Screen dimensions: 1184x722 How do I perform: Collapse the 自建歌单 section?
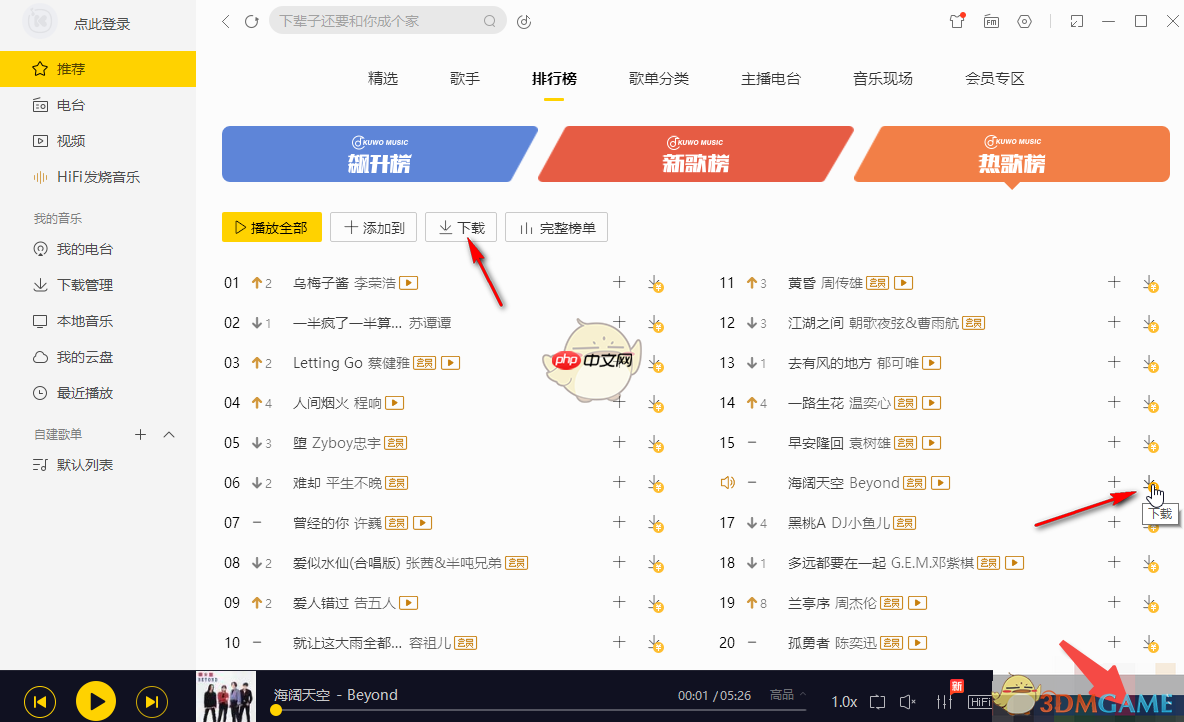pyautogui.click(x=168, y=434)
